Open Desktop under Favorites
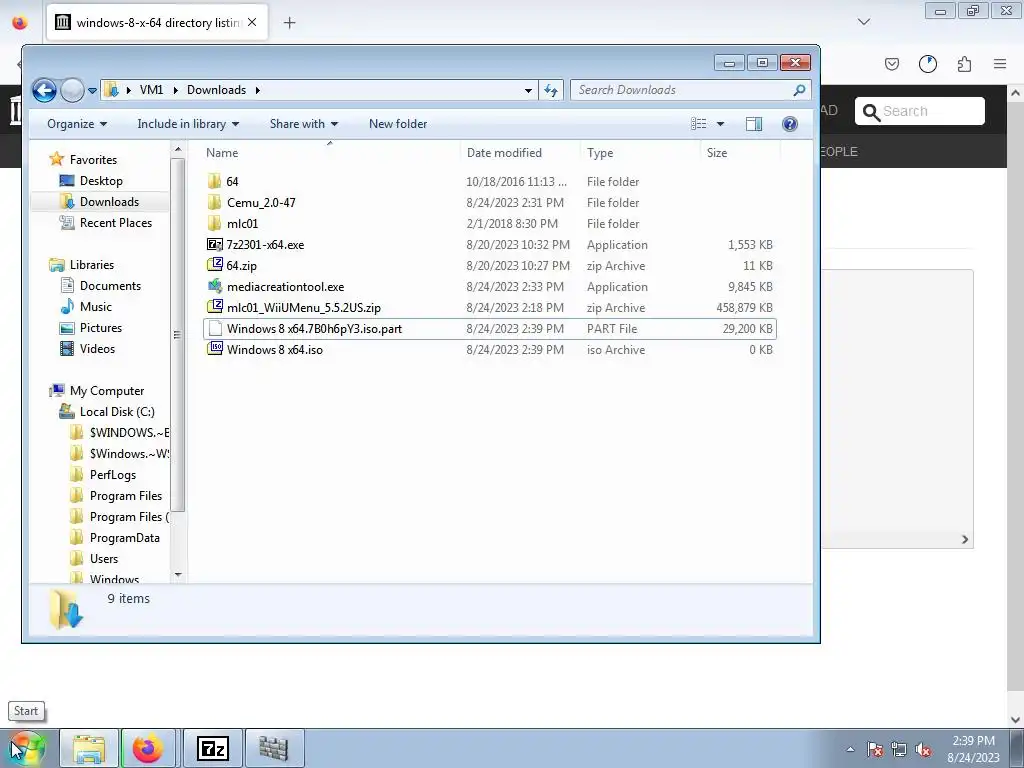Screen dimensions: 1024x768 tap(101, 180)
